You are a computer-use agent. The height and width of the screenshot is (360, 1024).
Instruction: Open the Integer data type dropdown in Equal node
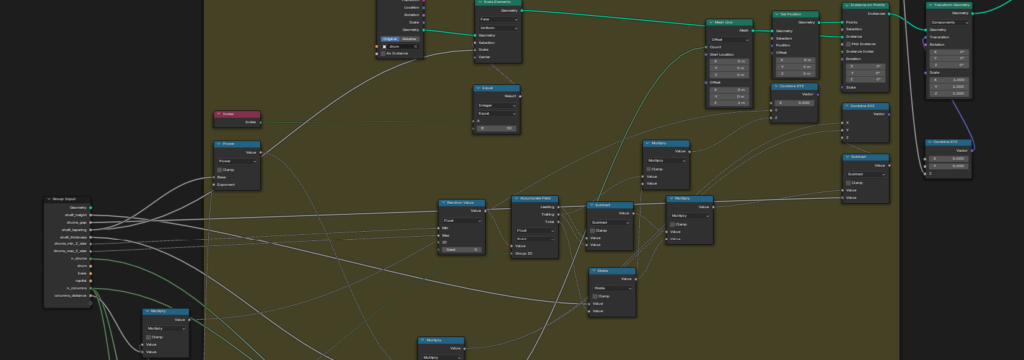(x=497, y=105)
